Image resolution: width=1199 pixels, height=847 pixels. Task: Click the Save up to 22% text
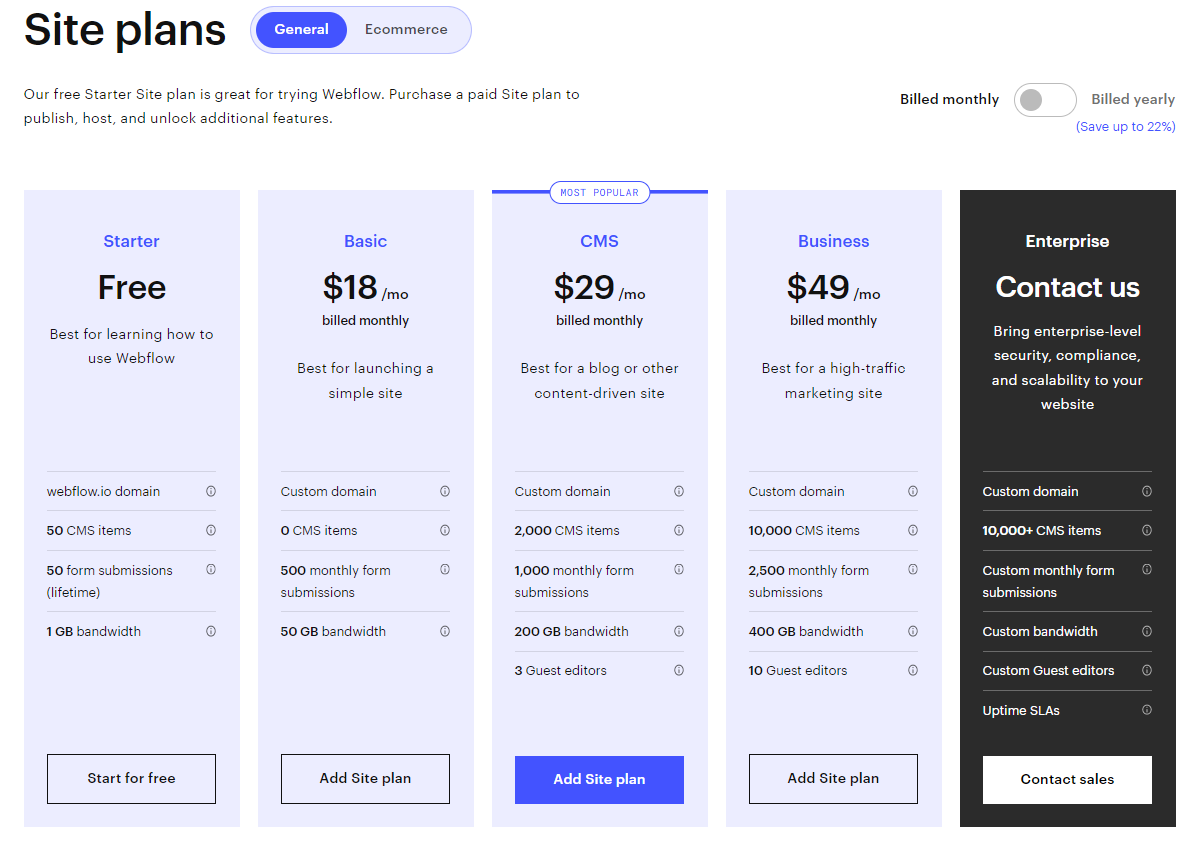[1125, 127]
